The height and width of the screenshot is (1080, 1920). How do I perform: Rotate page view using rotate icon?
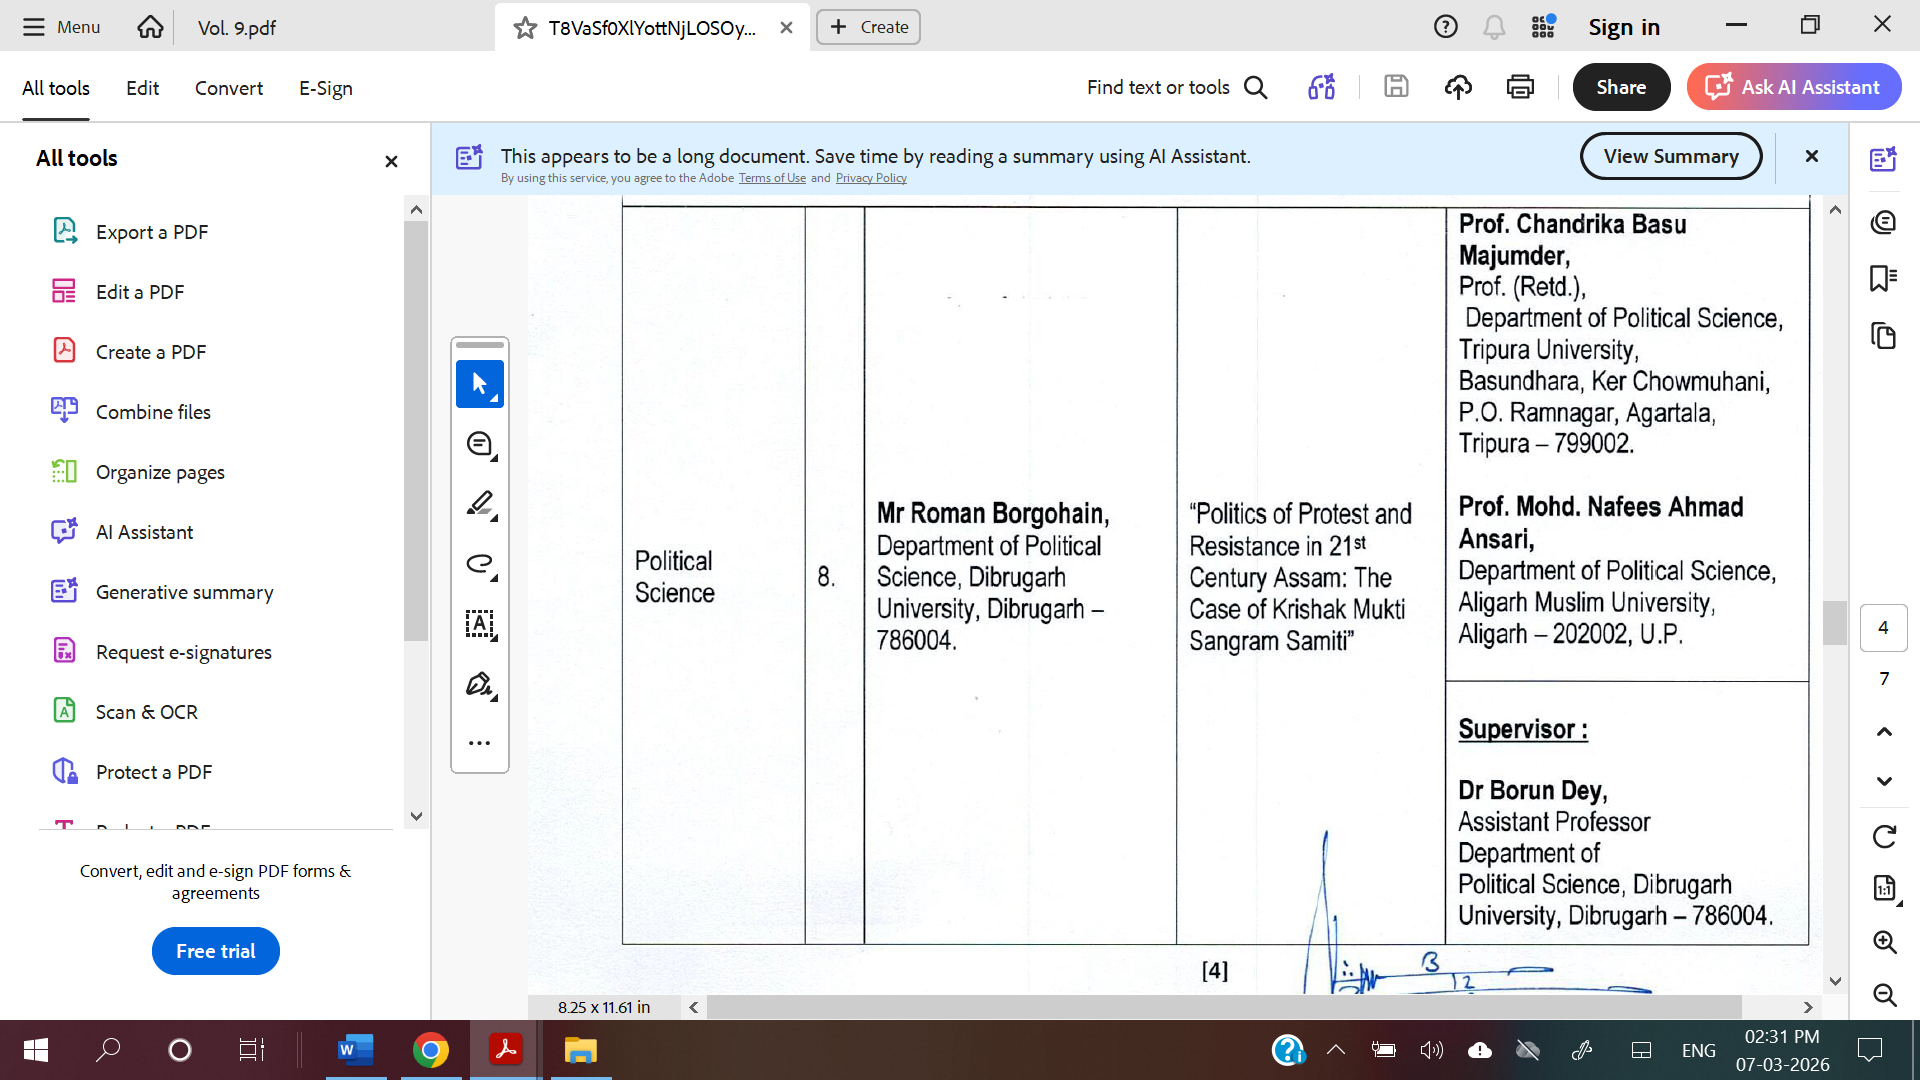point(1884,836)
